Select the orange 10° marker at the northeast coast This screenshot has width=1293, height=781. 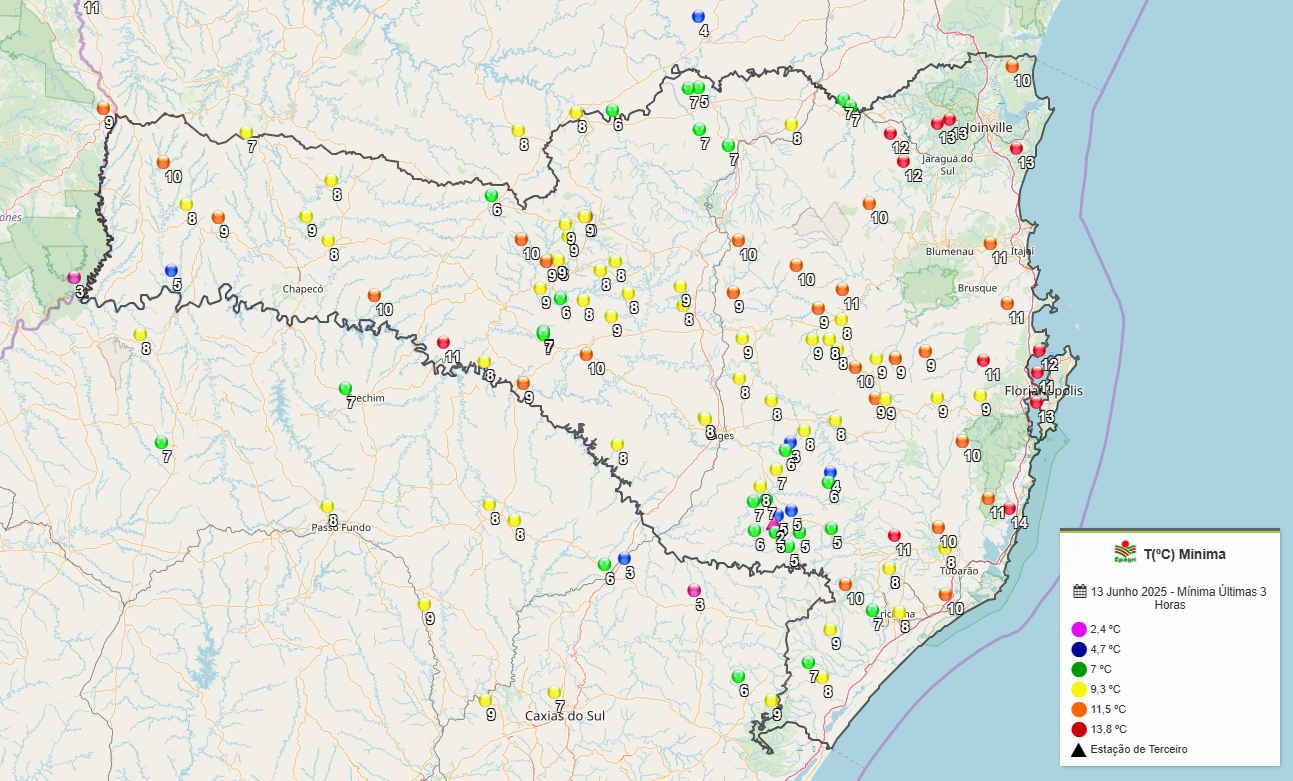point(1012,66)
